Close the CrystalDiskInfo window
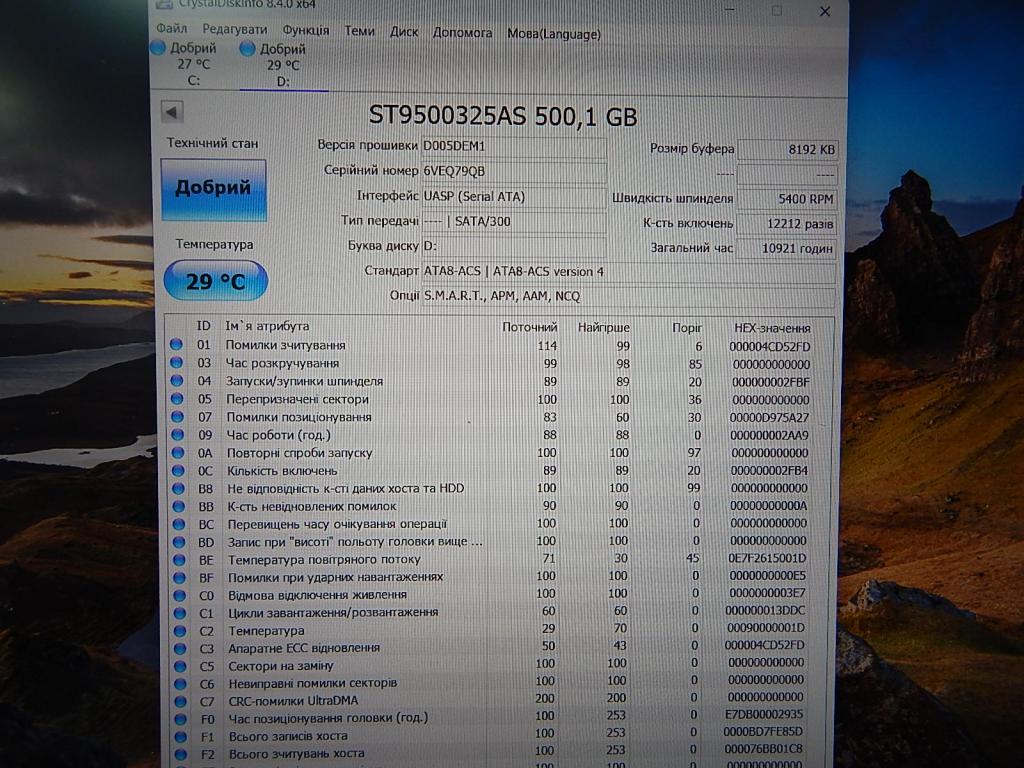The image size is (1024, 768). (825, 11)
